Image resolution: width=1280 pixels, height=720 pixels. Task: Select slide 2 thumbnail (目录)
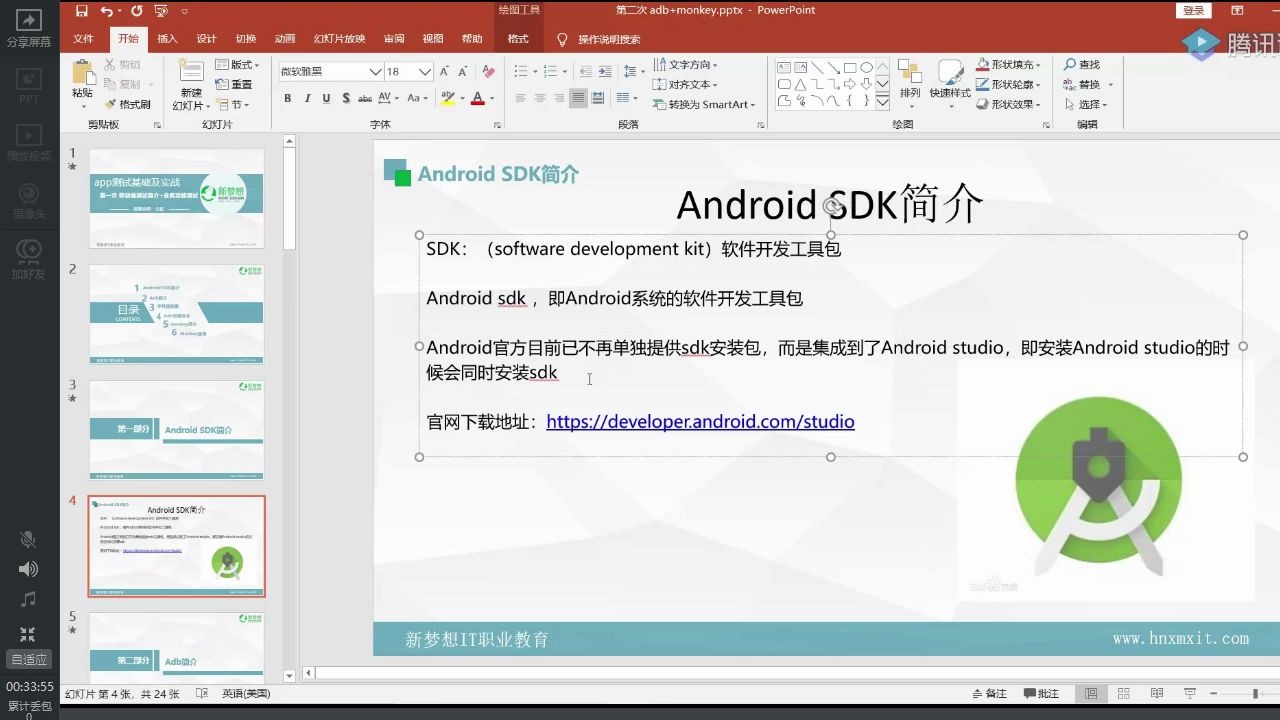pyautogui.click(x=177, y=314)
